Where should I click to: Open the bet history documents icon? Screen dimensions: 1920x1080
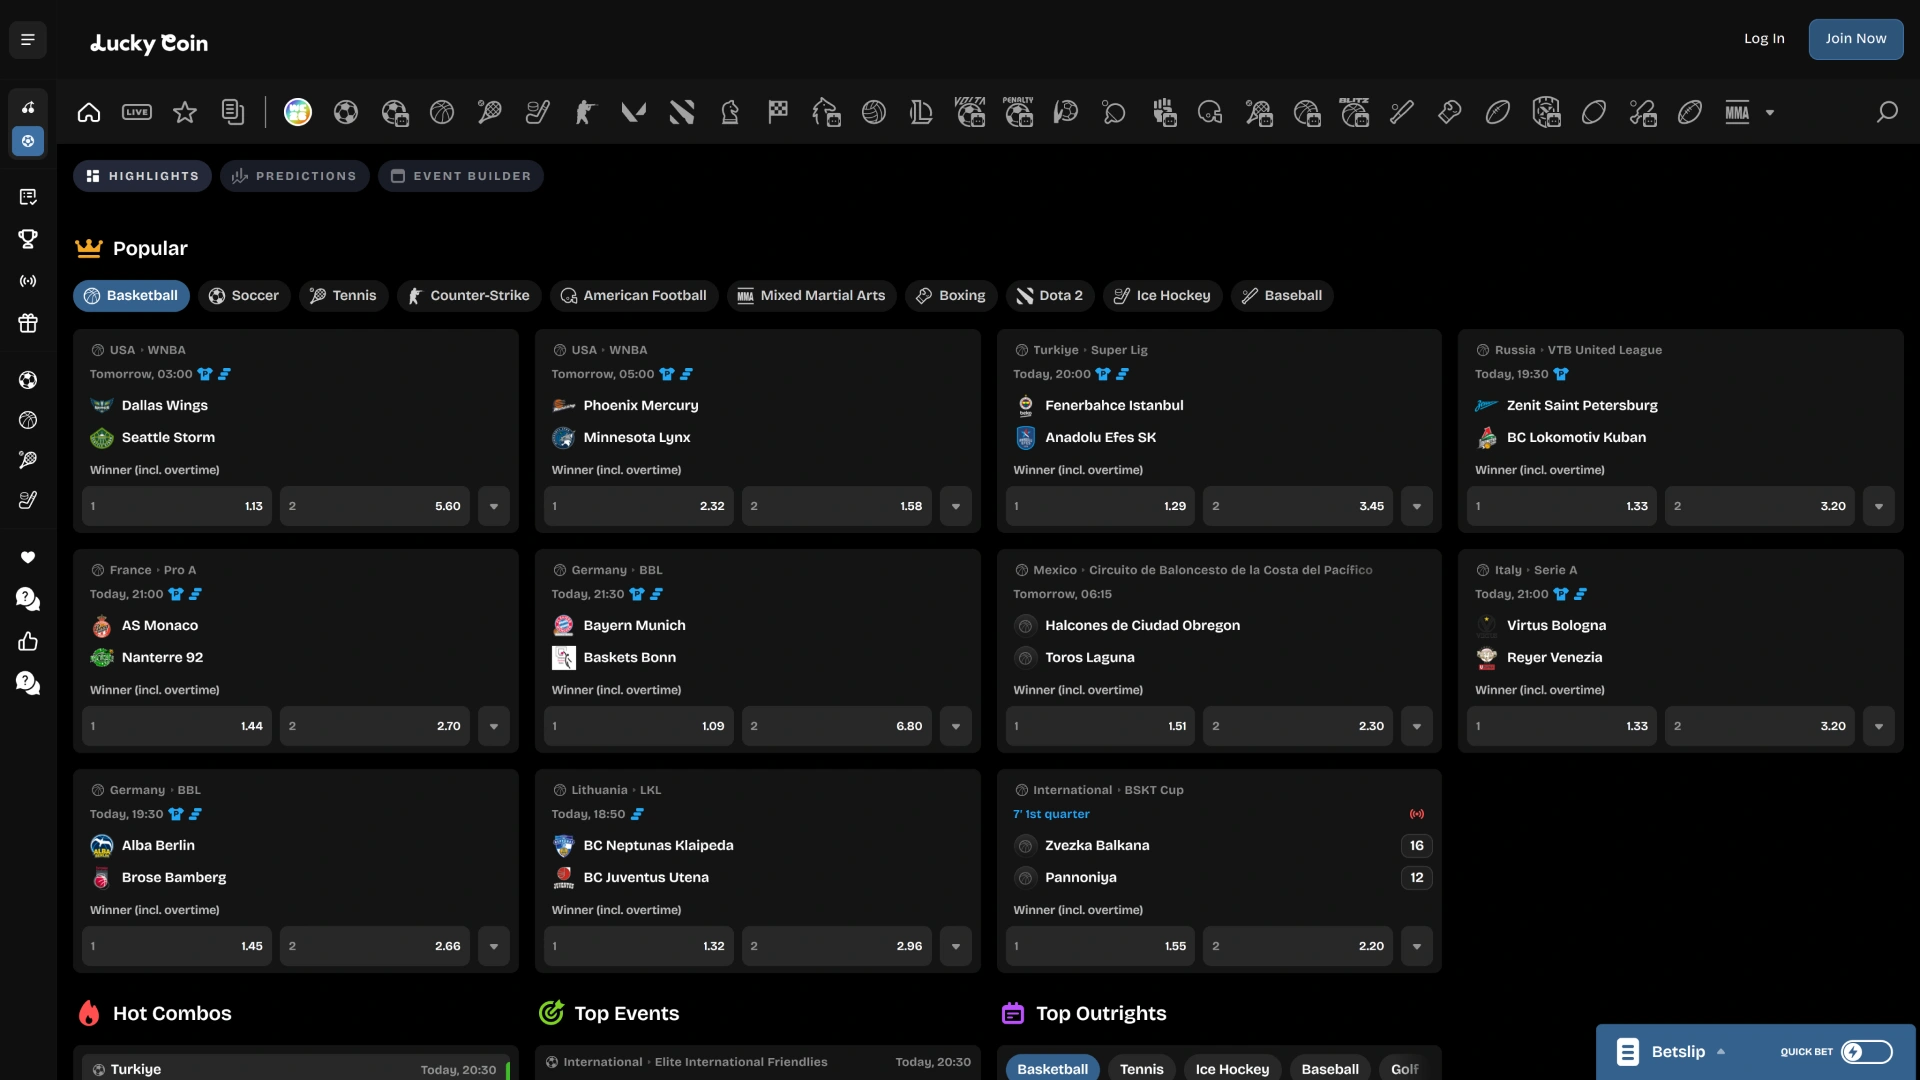(x=233, y=113)
